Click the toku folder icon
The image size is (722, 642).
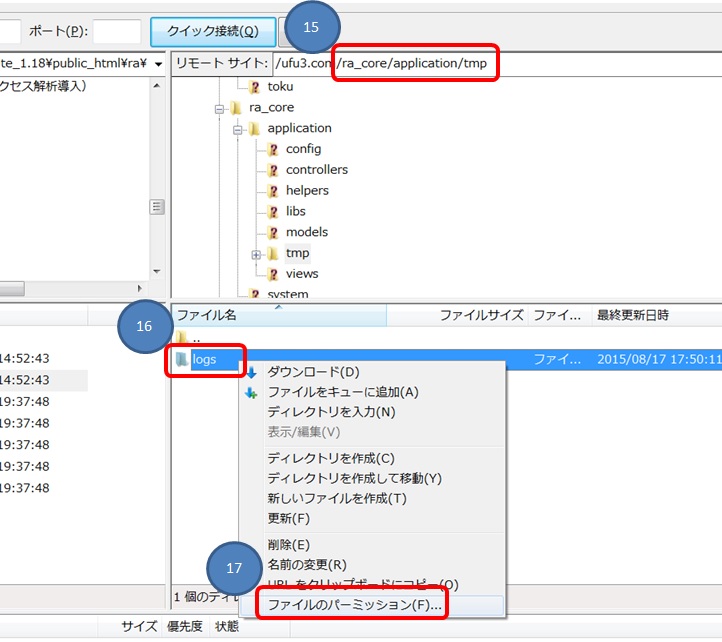(254, 87)
